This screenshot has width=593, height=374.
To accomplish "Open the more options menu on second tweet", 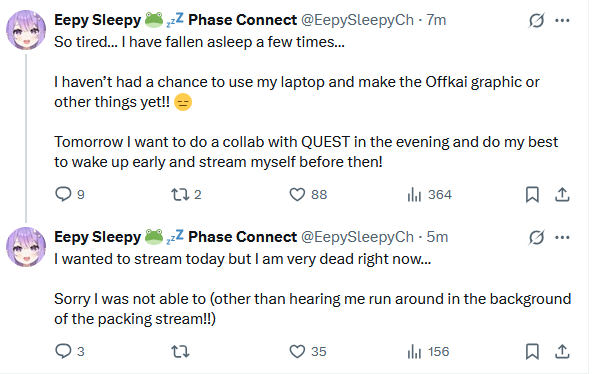I will (x=562, y=237).
